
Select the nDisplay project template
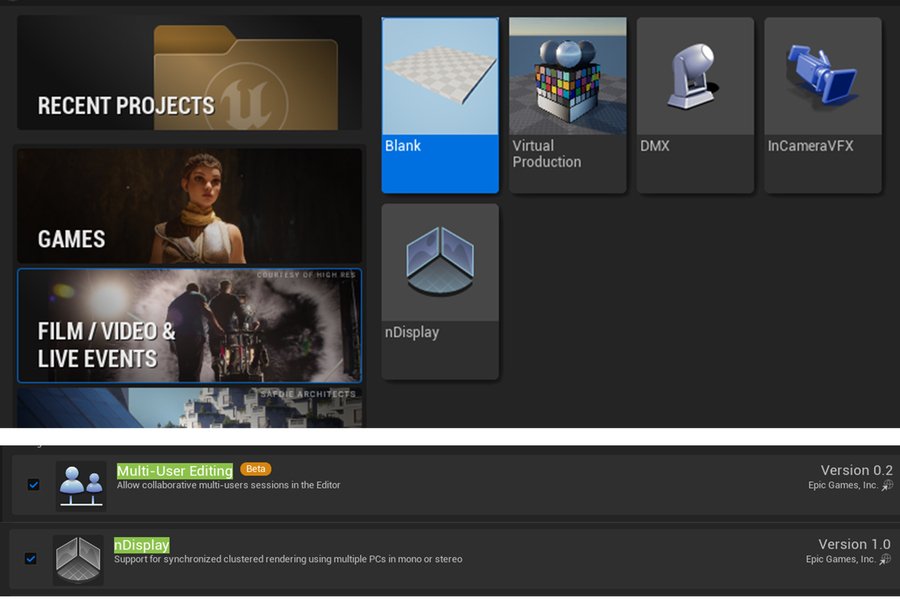(x=440, y=292)
